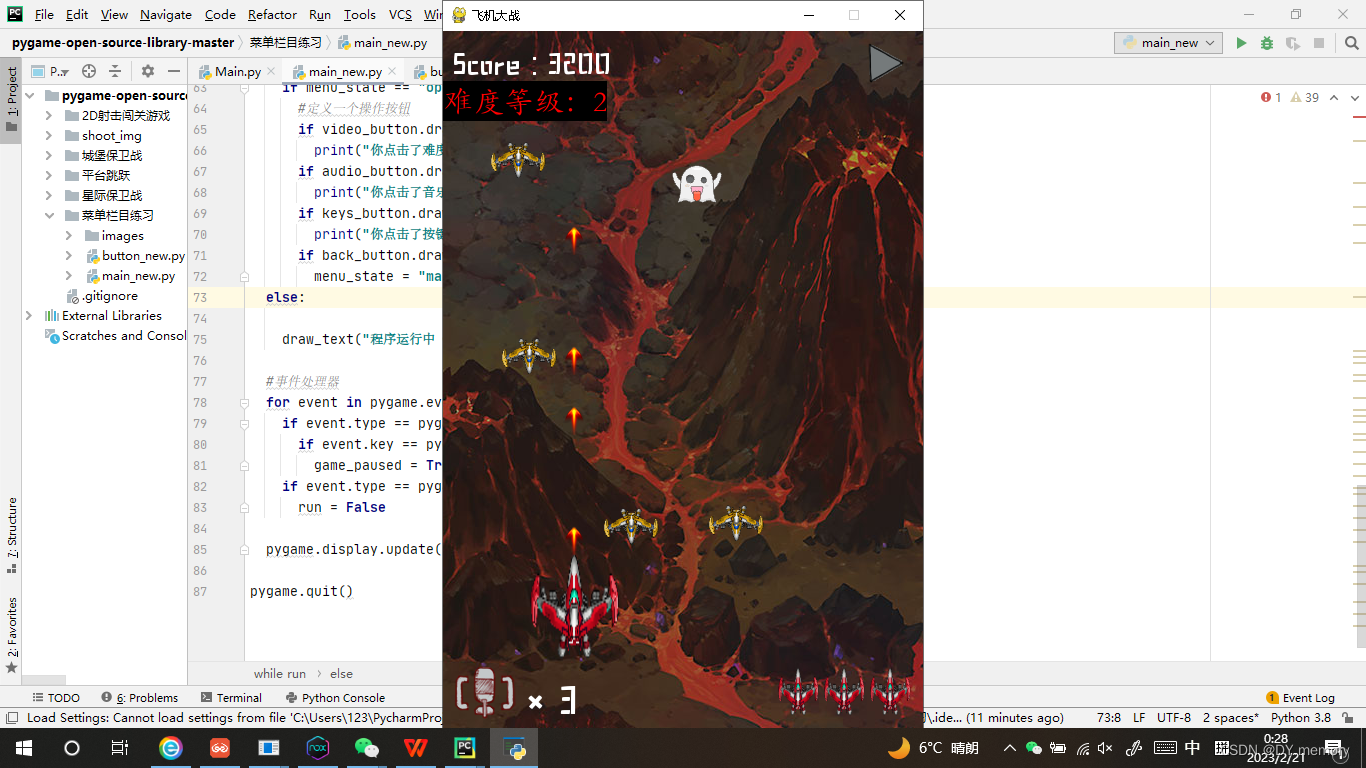
Task: Close the Main.py editor tab
Action: pos(273,72)
